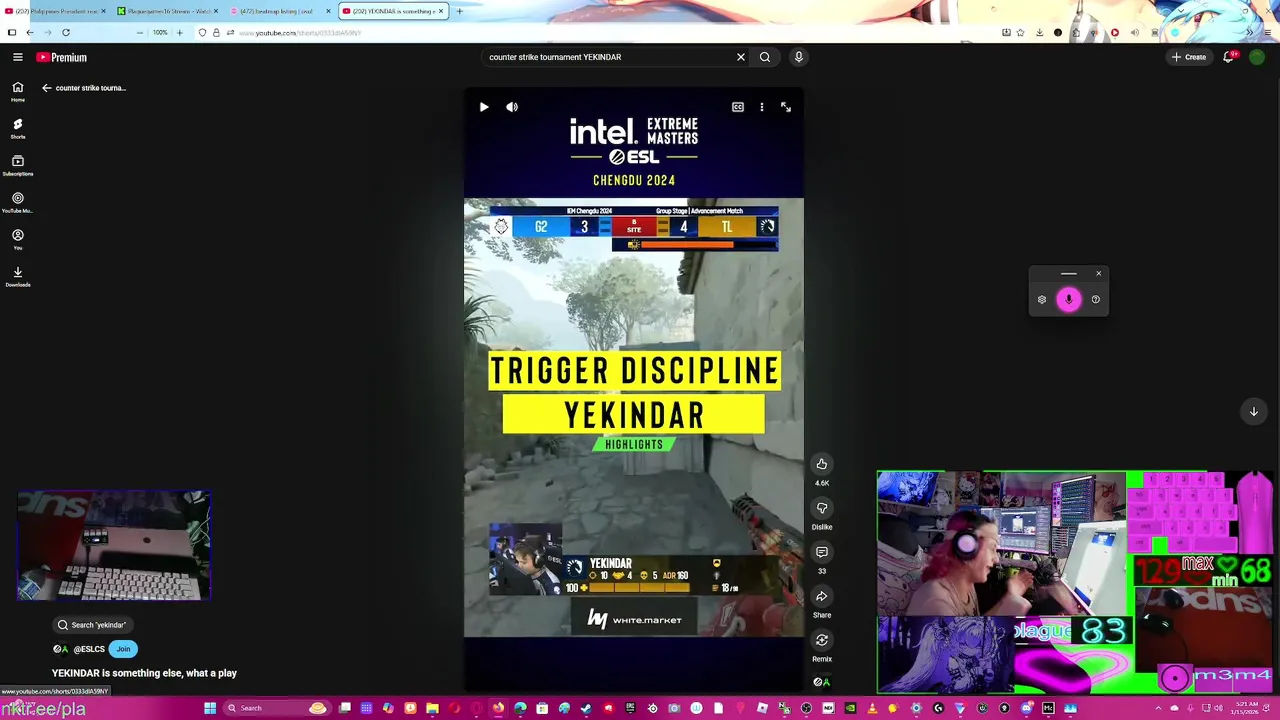Open the short's three-dot more menu
The image size is (1280, 720).
(x=762, y=107)
